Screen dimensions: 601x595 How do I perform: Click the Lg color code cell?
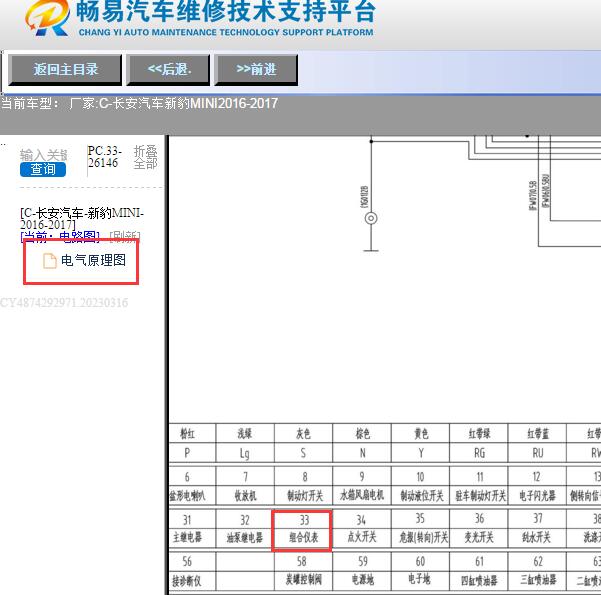[245, 453]
